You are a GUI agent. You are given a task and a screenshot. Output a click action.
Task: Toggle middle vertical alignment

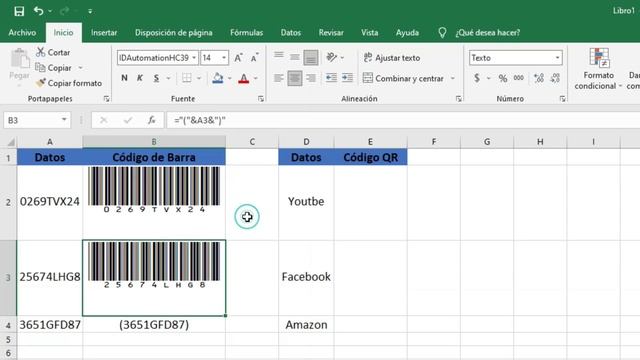pos(295,58)
